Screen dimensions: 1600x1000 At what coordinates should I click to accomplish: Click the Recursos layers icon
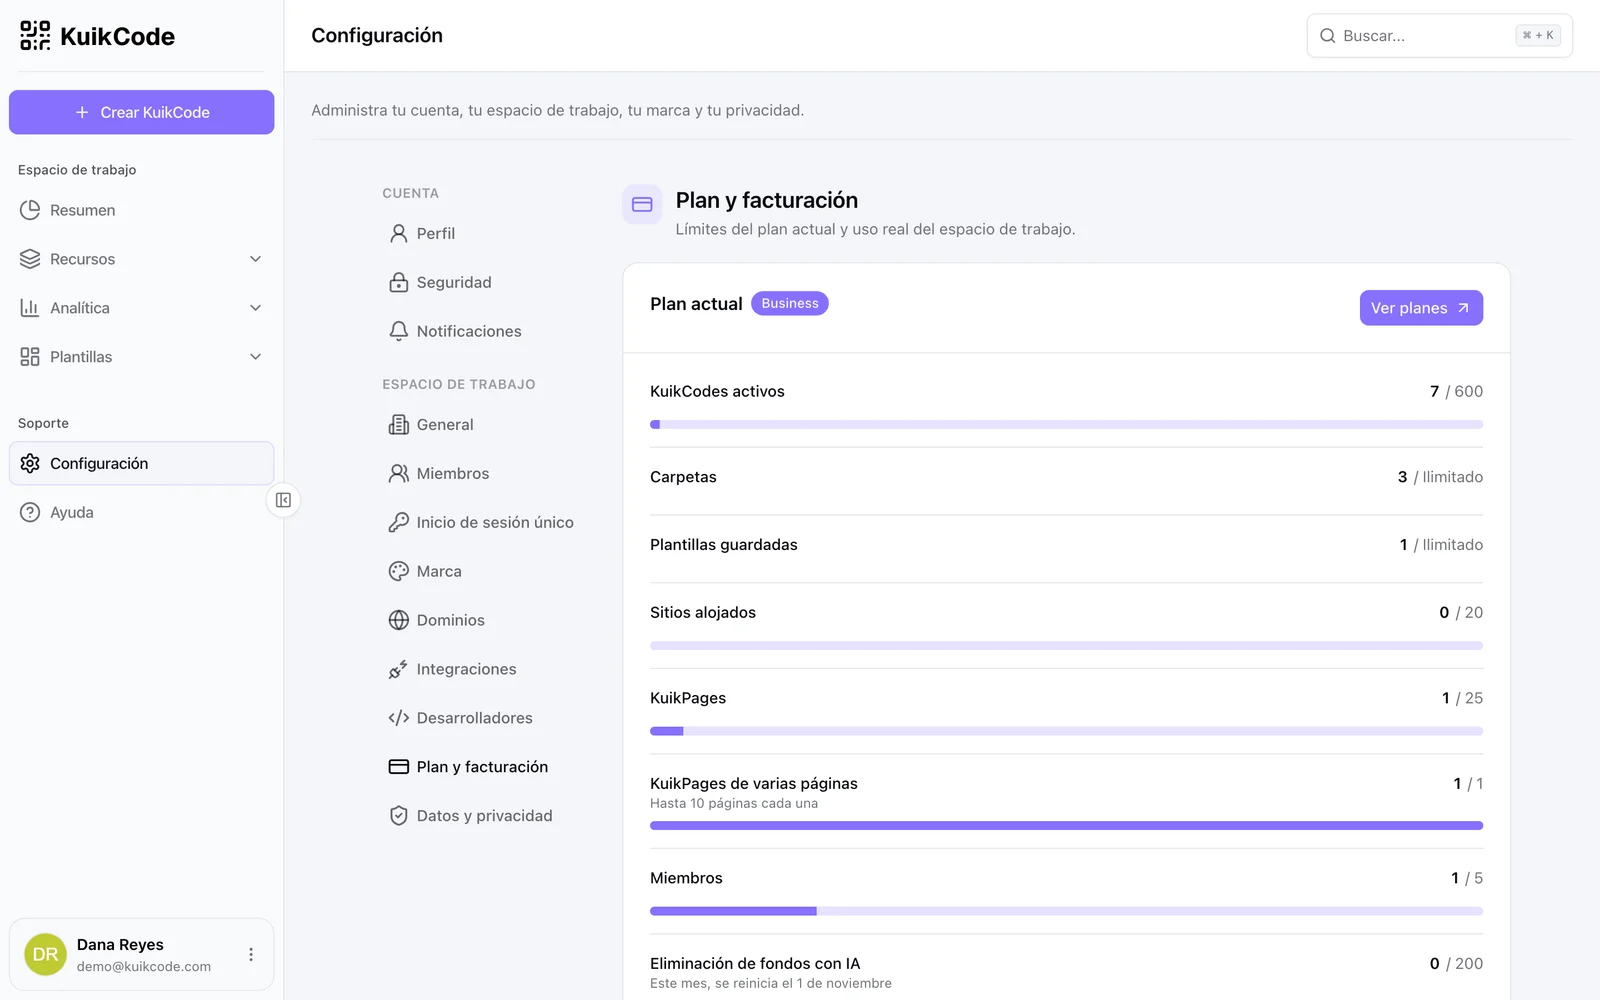tap(30, 259)
